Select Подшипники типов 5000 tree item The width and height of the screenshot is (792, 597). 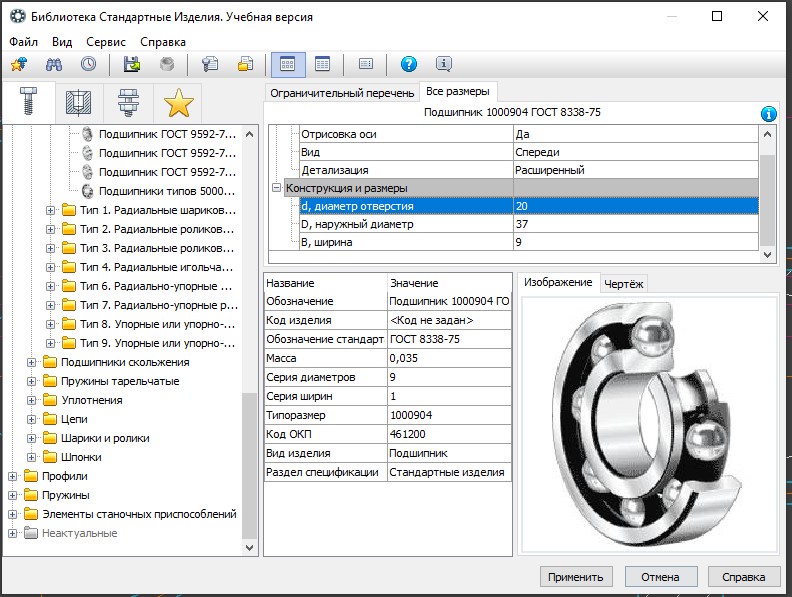pyautogui.click(x=167, y=191)
